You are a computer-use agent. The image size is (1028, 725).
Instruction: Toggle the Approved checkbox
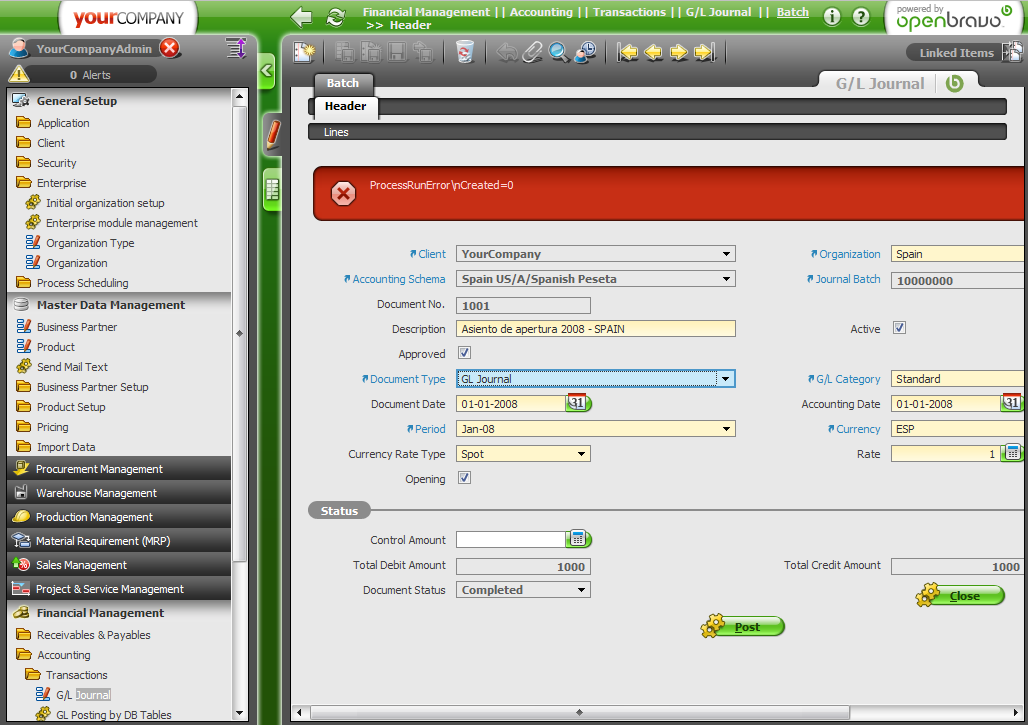click(464, 353)
